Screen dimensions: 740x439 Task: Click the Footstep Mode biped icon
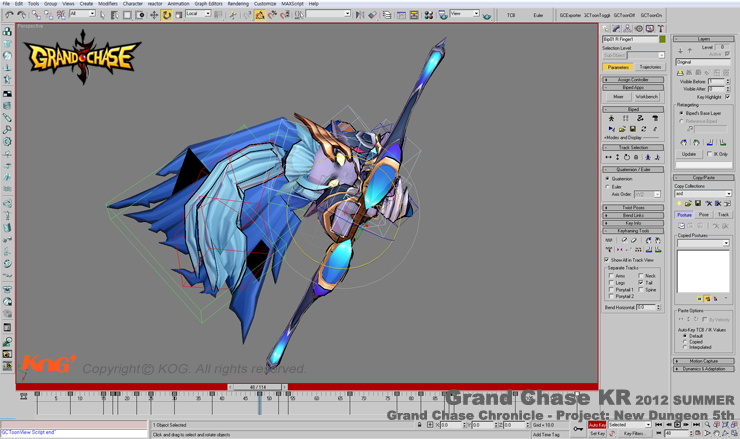point(626,118)
